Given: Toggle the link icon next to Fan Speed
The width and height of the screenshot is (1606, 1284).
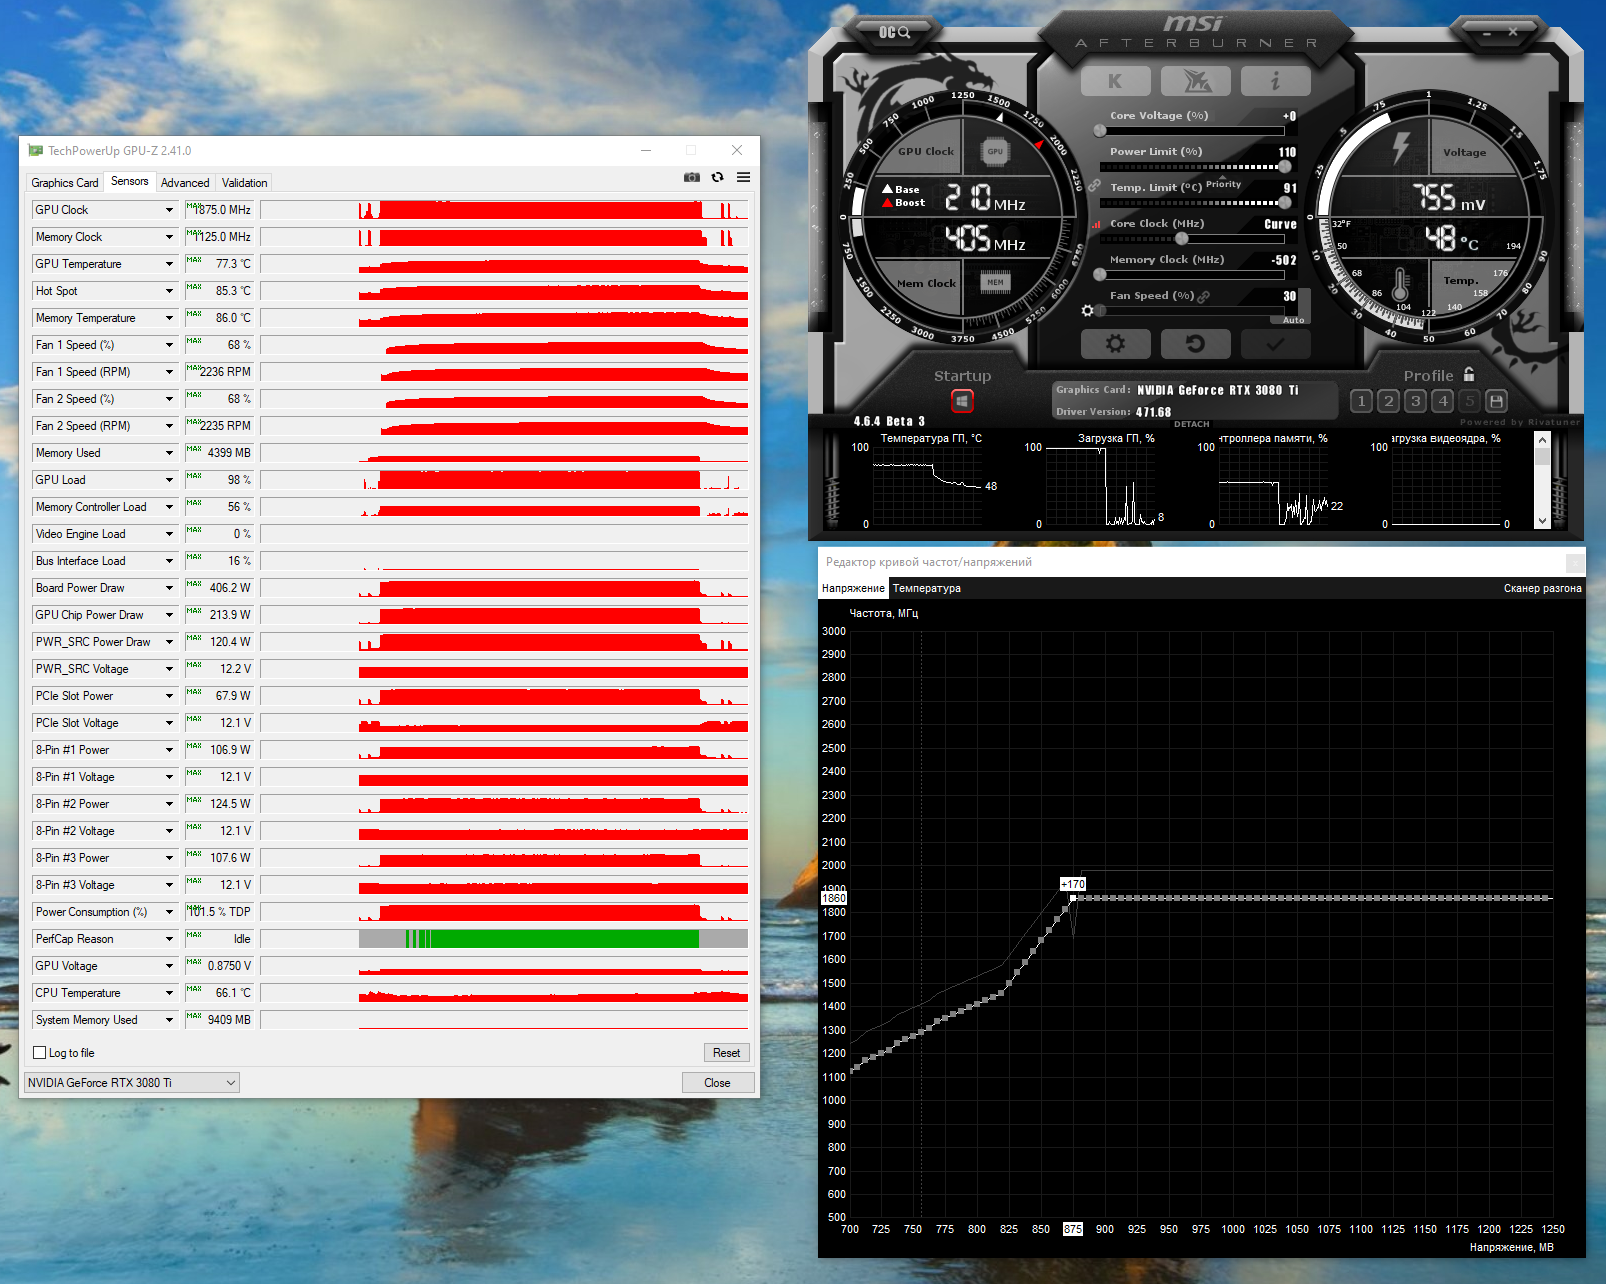Looking at the screenshot, I should (x=1204, y=296).
